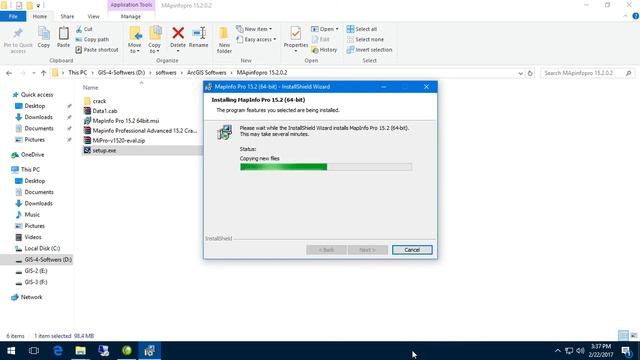The image size is (640, 360).
Task: Open GIS-3 (F:) drive
Action: pyautogui.click(x=36, y=282)
